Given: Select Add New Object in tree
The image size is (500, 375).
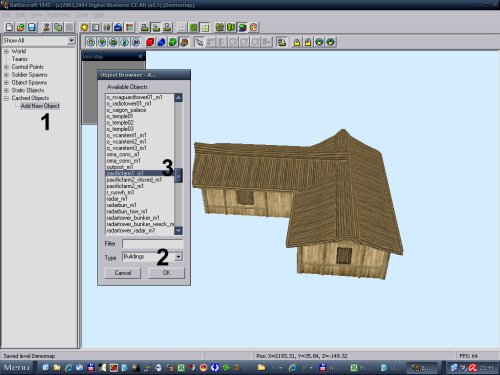Looking at the screenshot, I should point(40,106).
